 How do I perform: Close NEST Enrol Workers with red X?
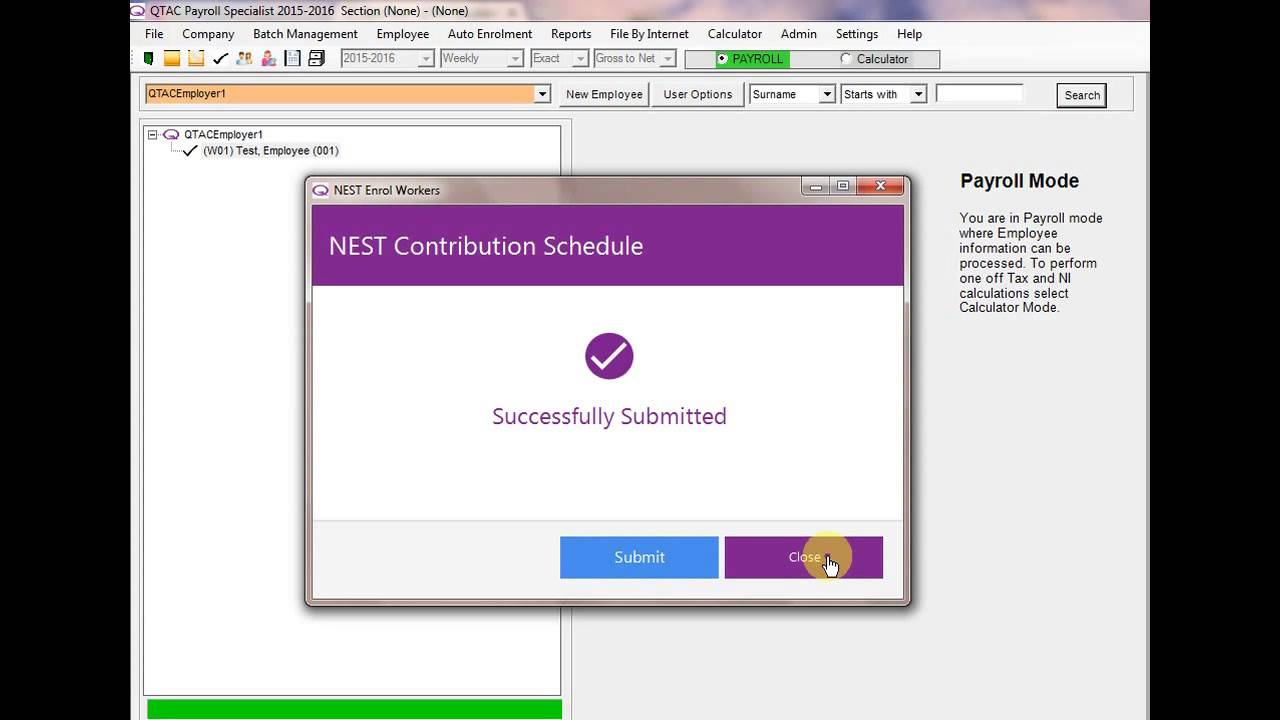pyautogui.click(x=881, y=186)
